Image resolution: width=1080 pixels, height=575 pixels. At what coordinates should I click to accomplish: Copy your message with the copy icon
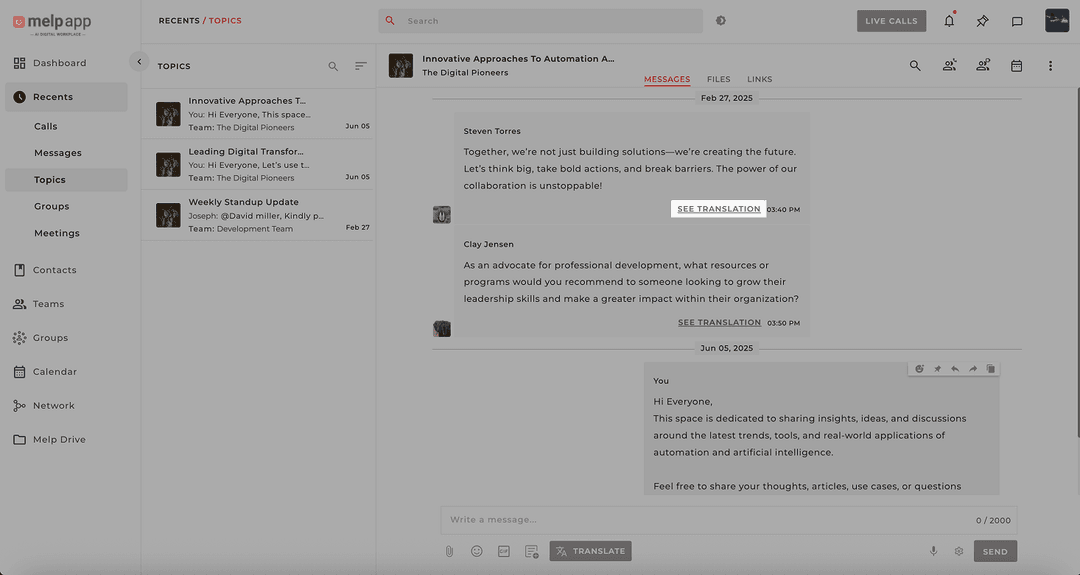pos(991,369)
